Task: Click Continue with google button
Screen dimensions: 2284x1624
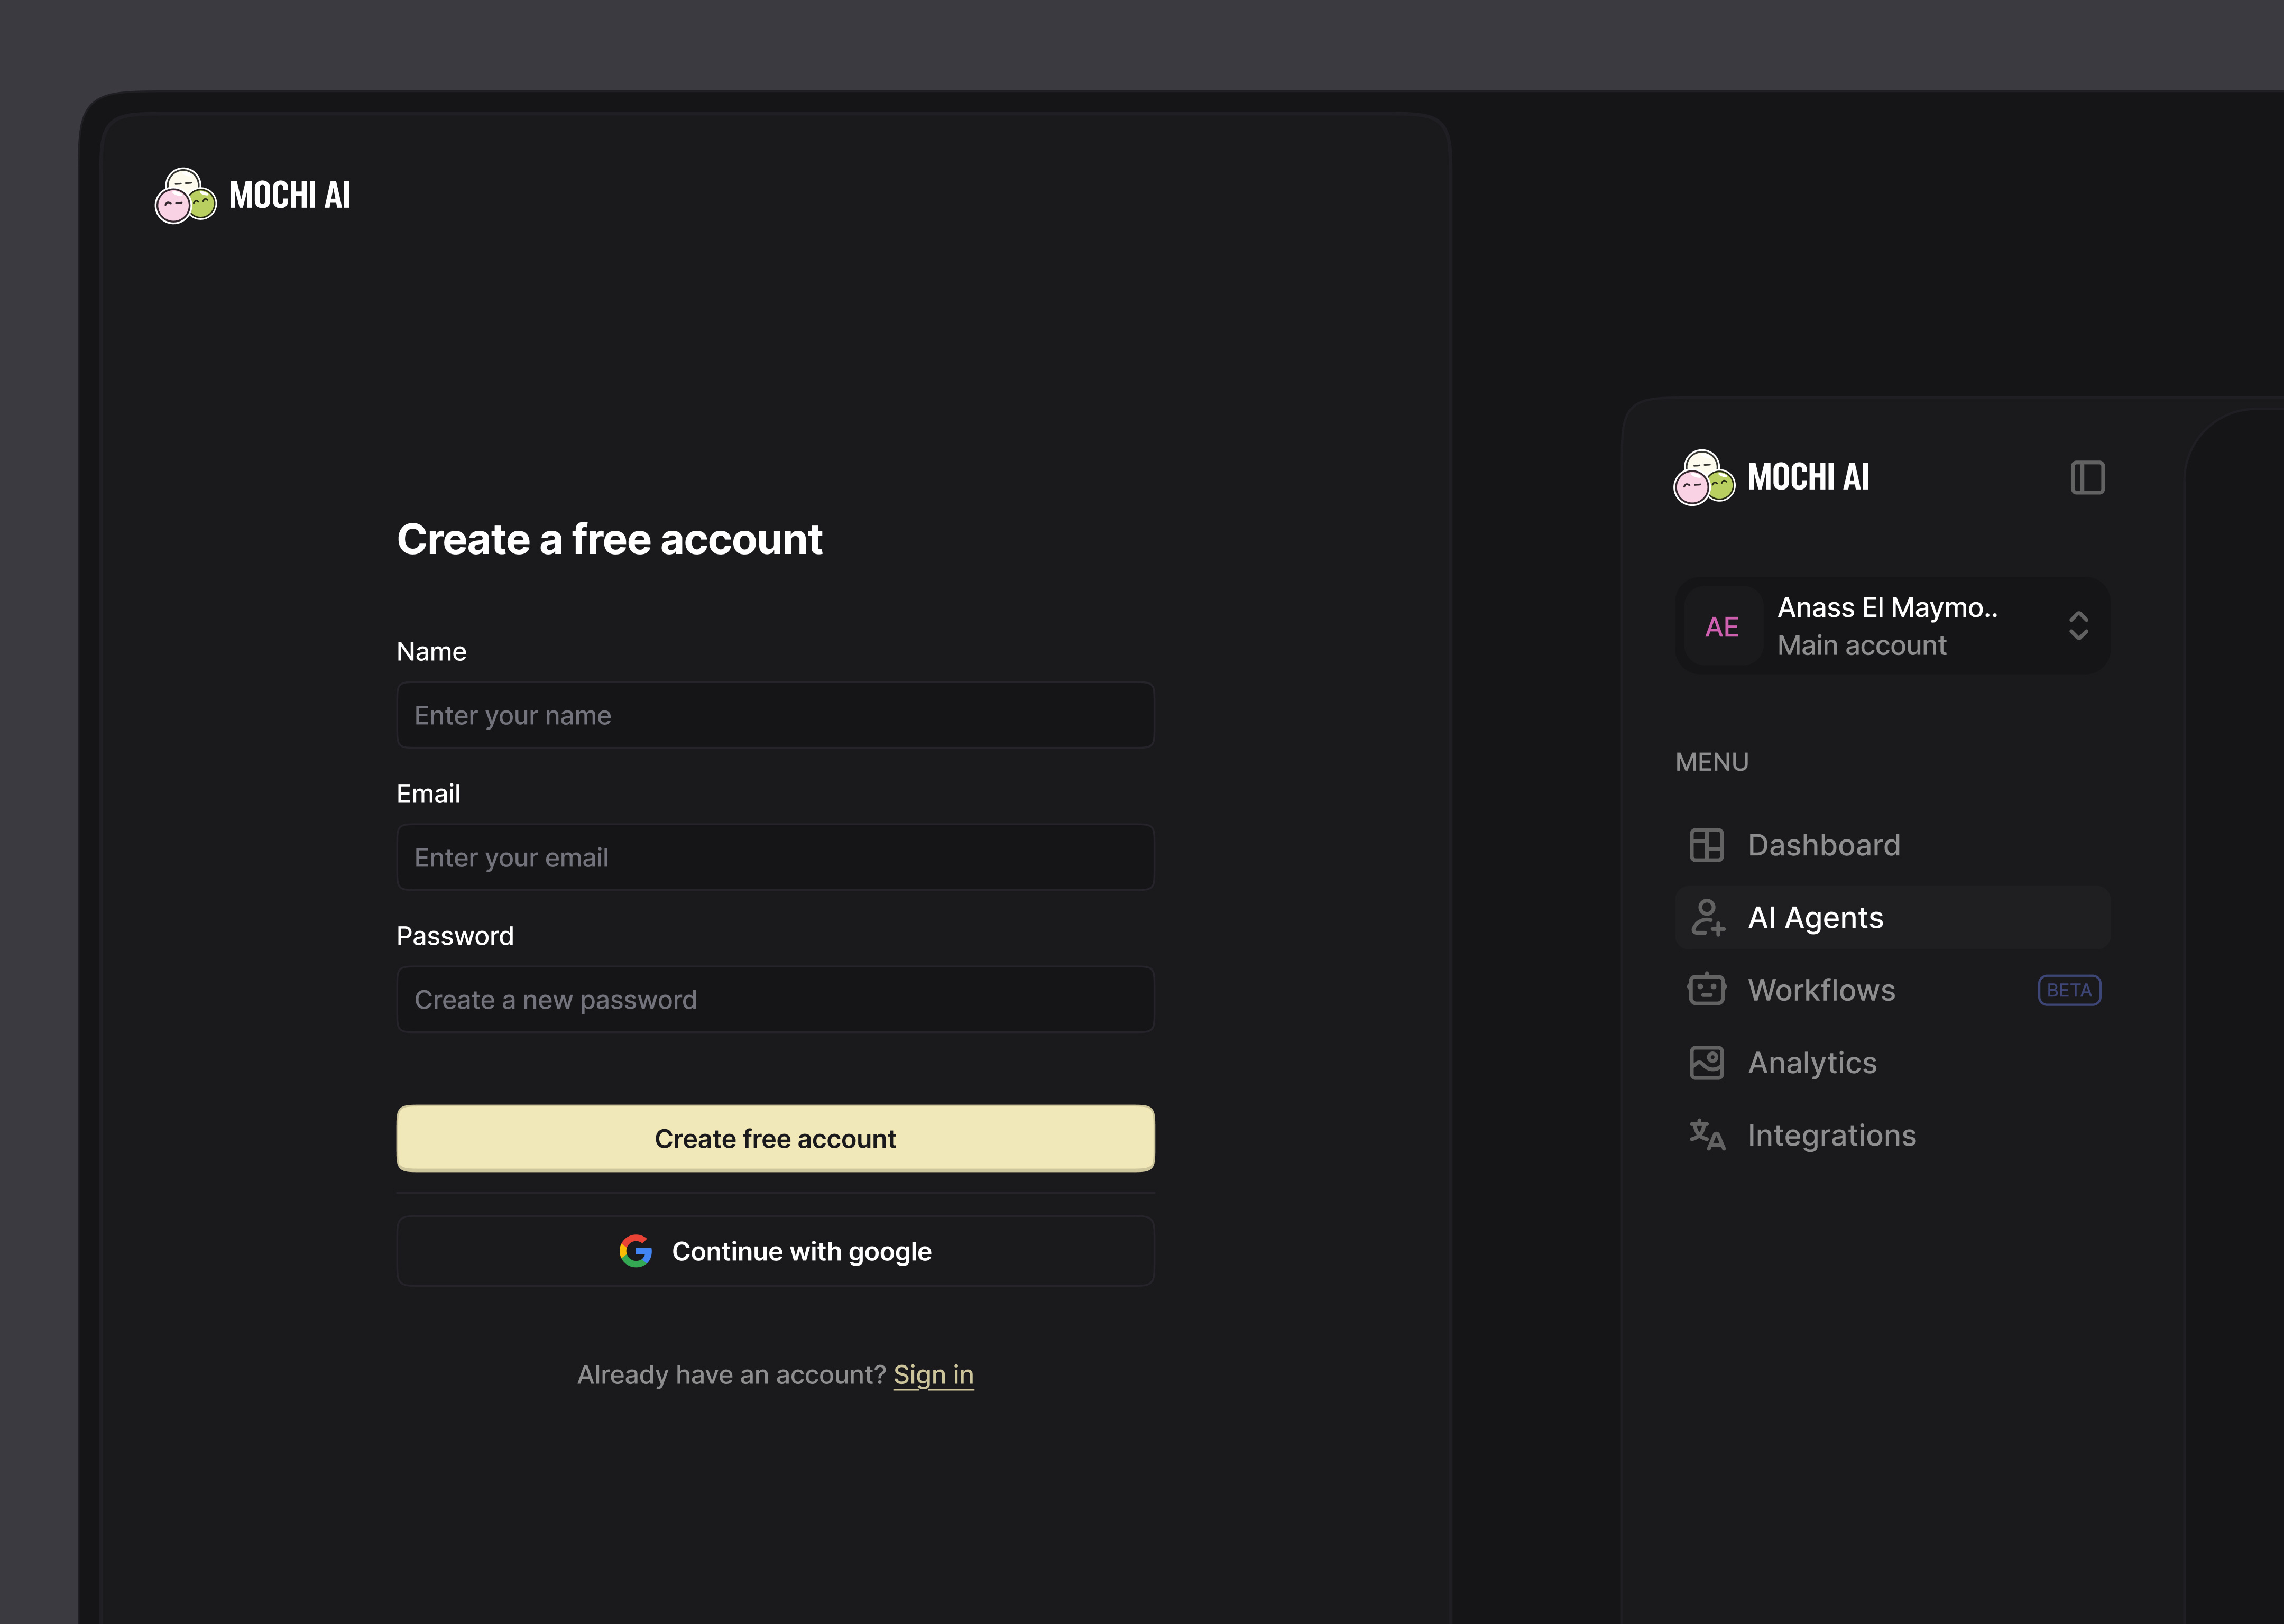Action: click(775, 1251)
